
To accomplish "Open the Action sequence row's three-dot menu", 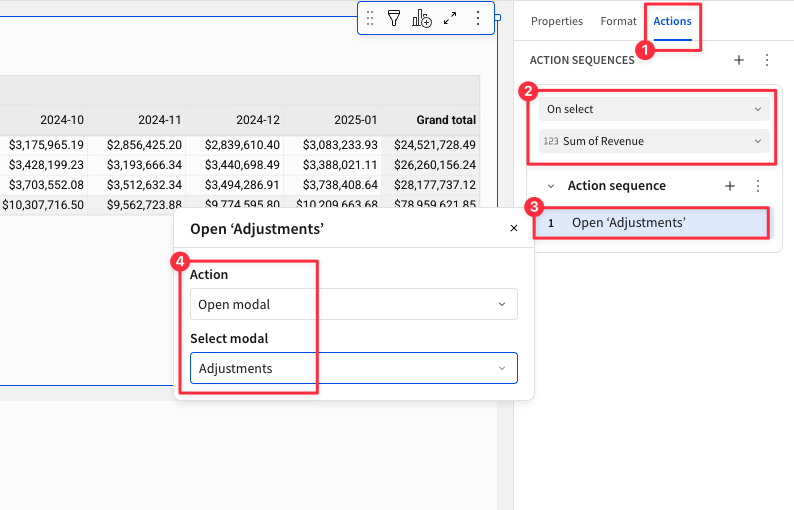I will (x=758, y=186).
